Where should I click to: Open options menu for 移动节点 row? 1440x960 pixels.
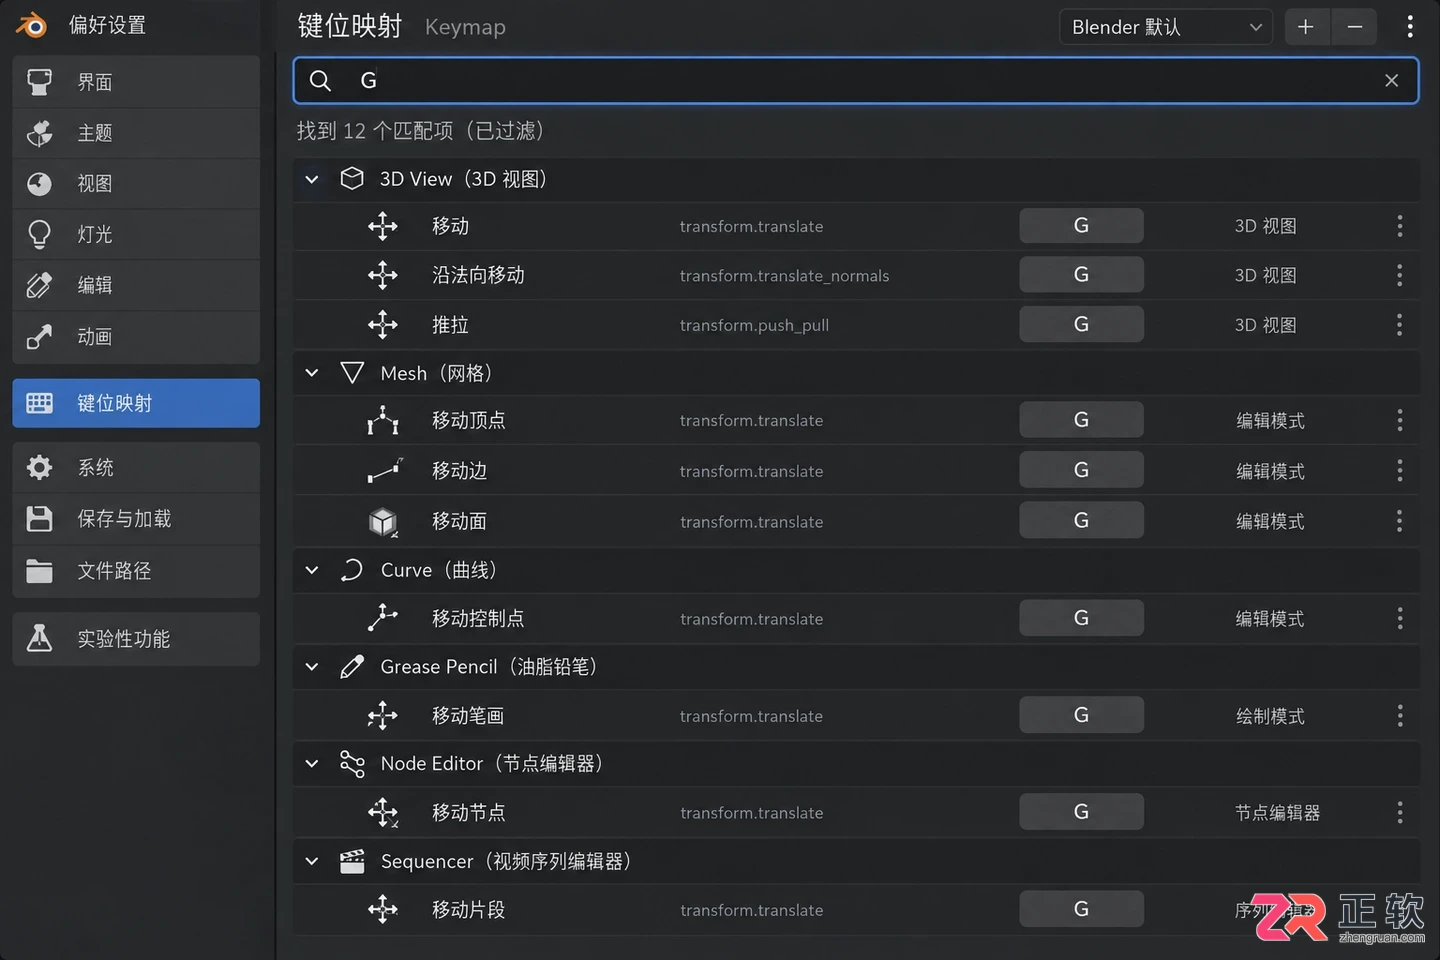click(x=1399, y=813)
